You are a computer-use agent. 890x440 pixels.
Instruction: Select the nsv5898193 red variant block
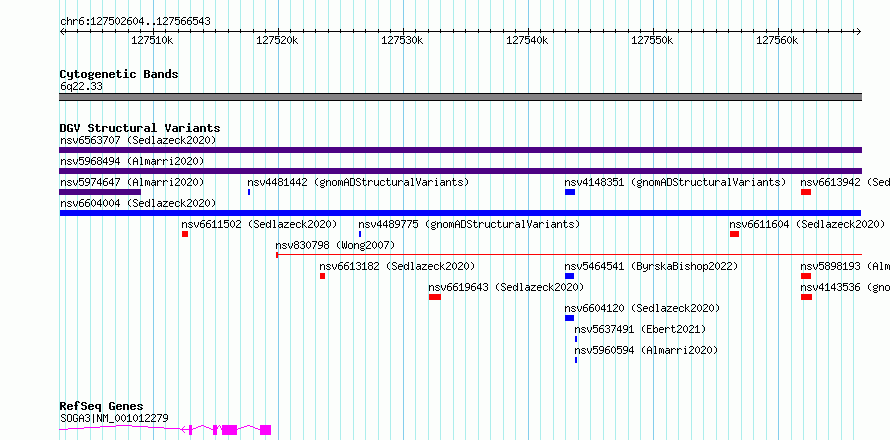(x=806, y=276)
